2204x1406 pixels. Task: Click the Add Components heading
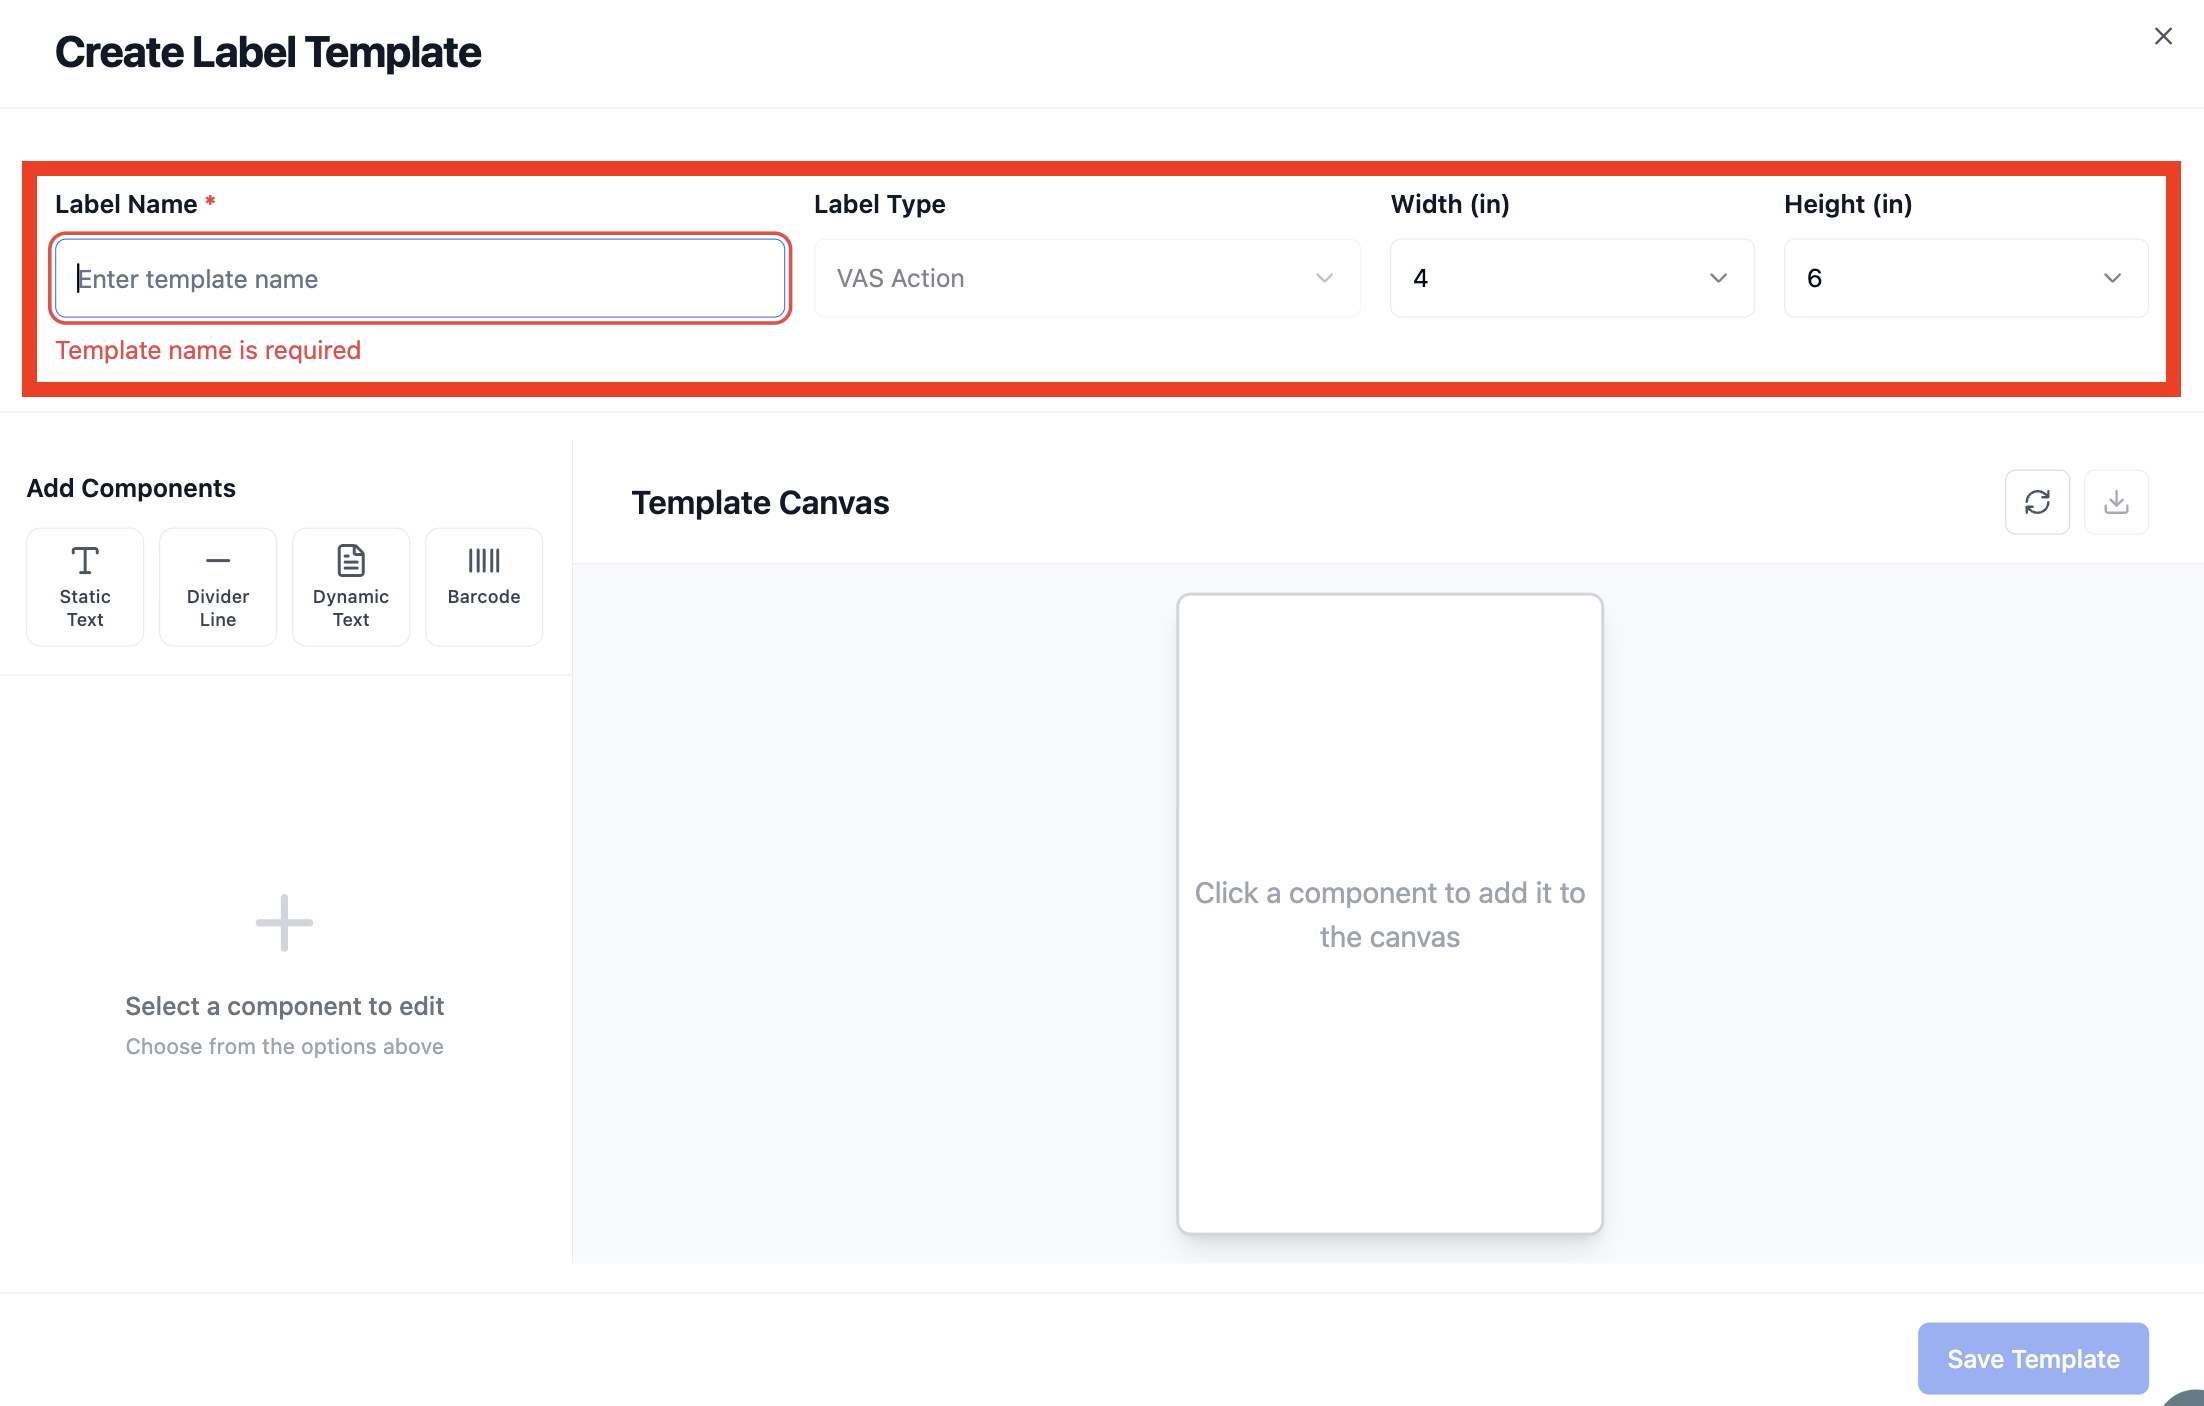coord(131,488)
